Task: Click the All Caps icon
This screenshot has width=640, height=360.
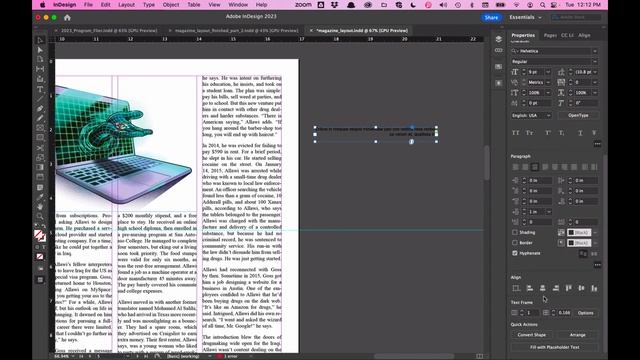Action: pyautogui.click(x=516, y=133)
